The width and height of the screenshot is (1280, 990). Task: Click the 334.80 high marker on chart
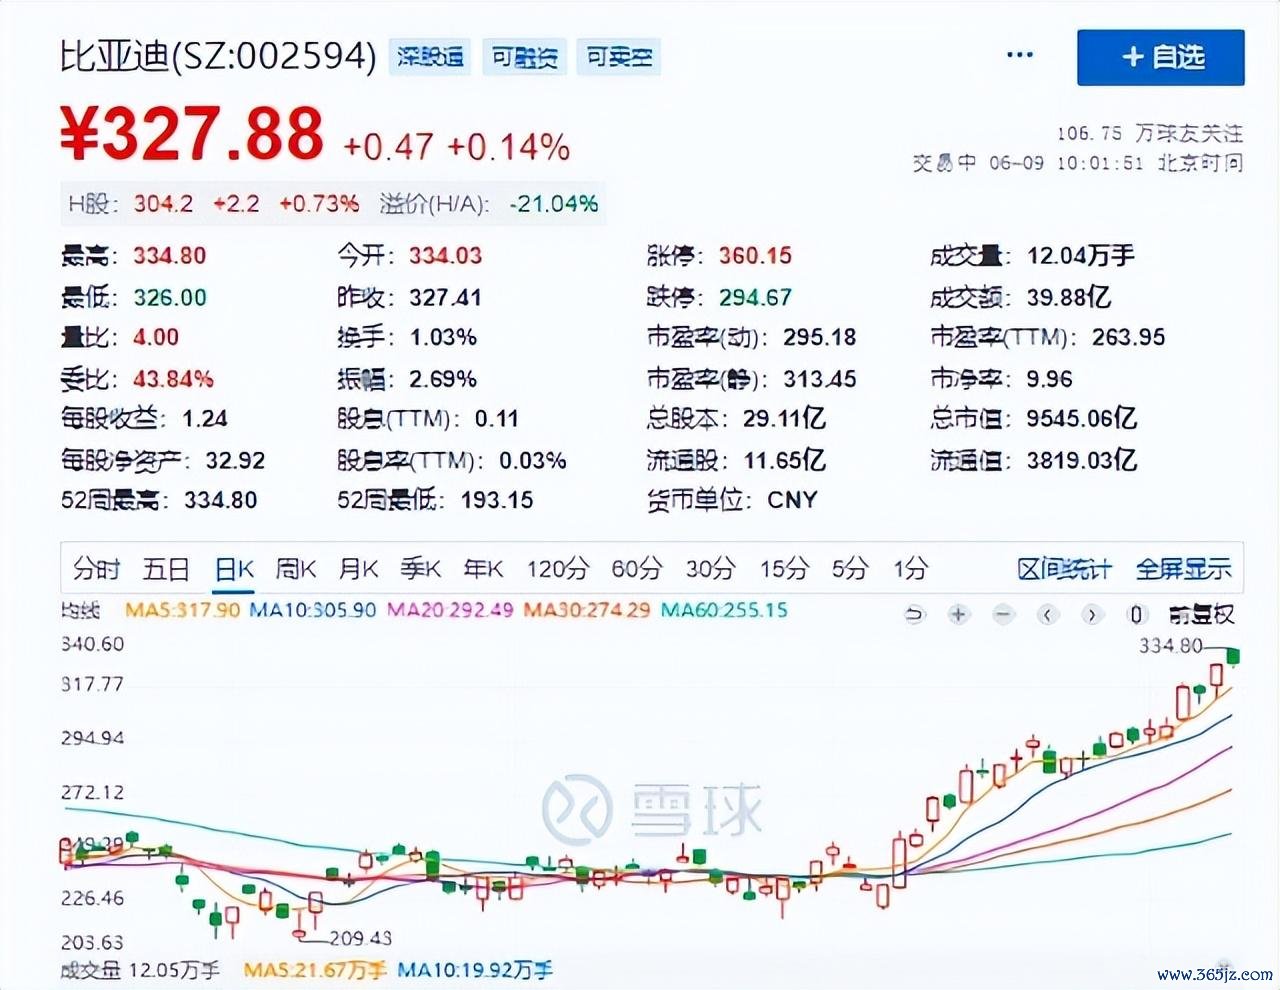(1171, 646)
